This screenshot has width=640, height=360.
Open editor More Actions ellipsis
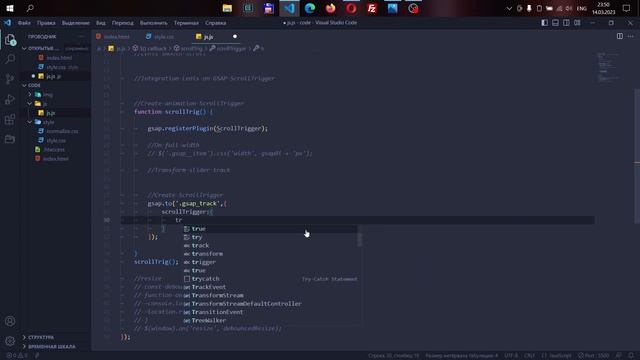click(631, 36)
